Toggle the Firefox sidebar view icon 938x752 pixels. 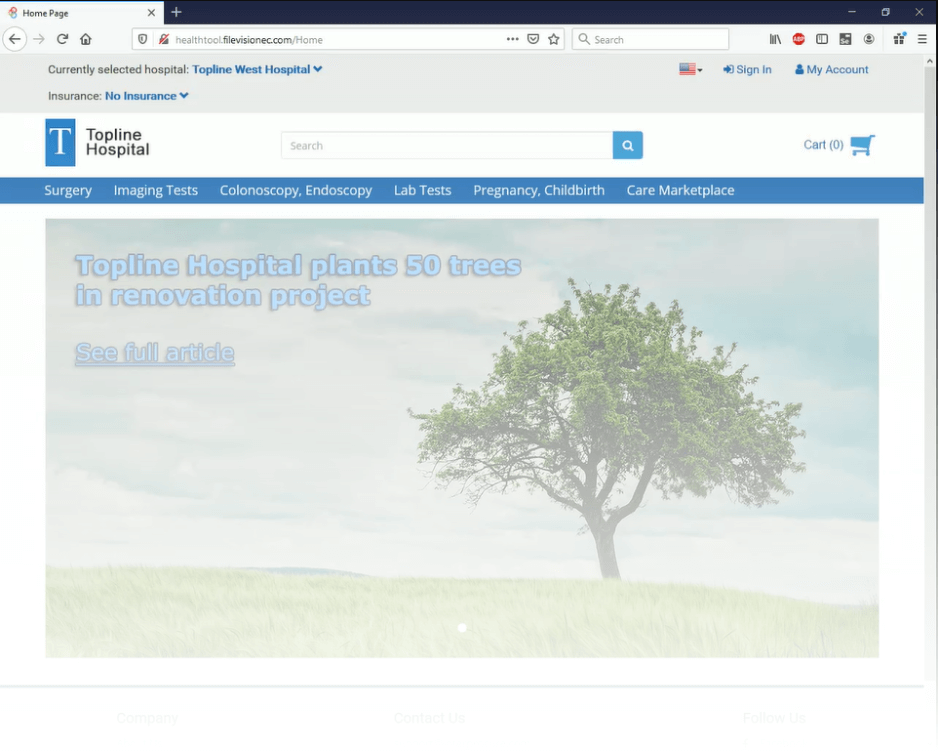(822, 39)
